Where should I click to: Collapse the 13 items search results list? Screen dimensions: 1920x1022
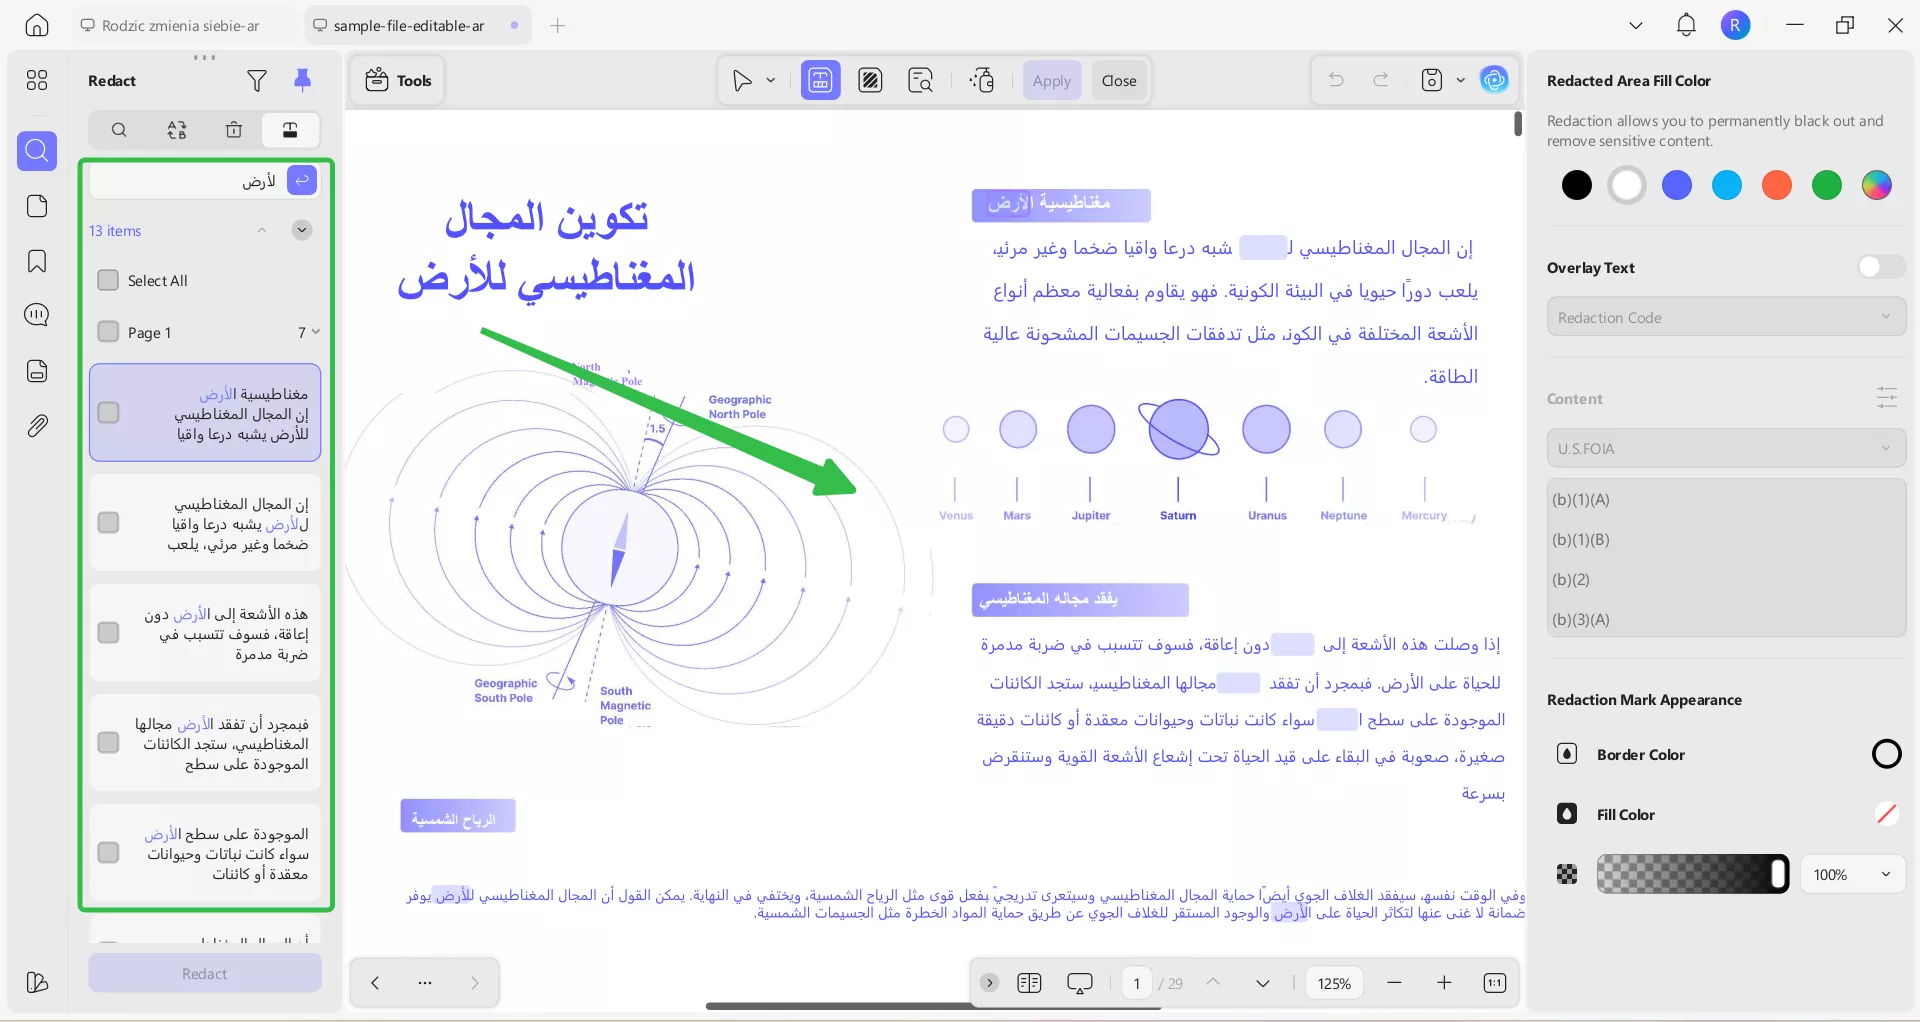262,230
